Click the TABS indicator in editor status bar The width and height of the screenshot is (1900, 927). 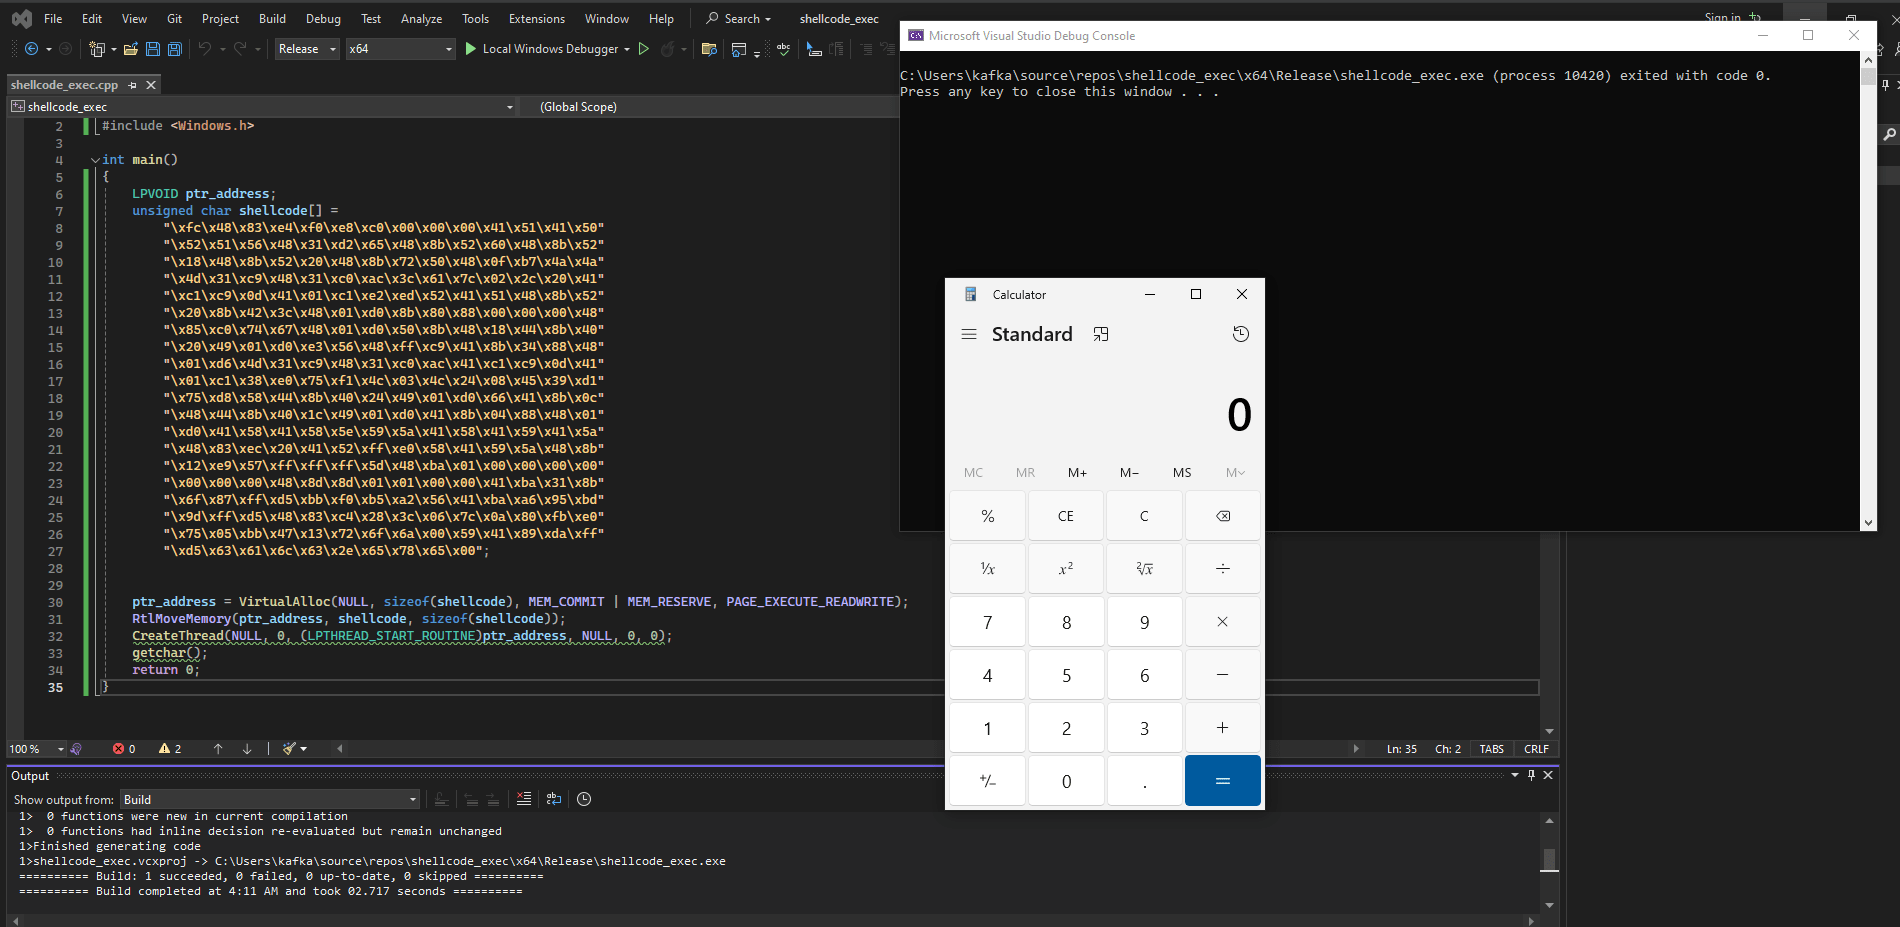tap(1492, 749)
